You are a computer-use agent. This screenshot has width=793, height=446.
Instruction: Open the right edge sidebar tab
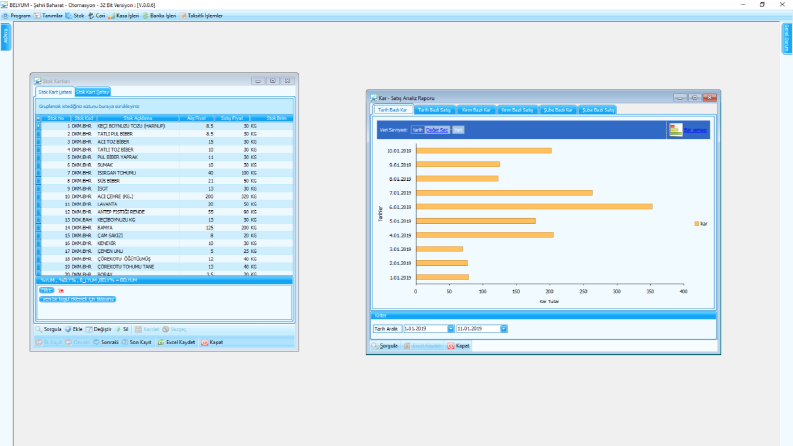(787, 38)
